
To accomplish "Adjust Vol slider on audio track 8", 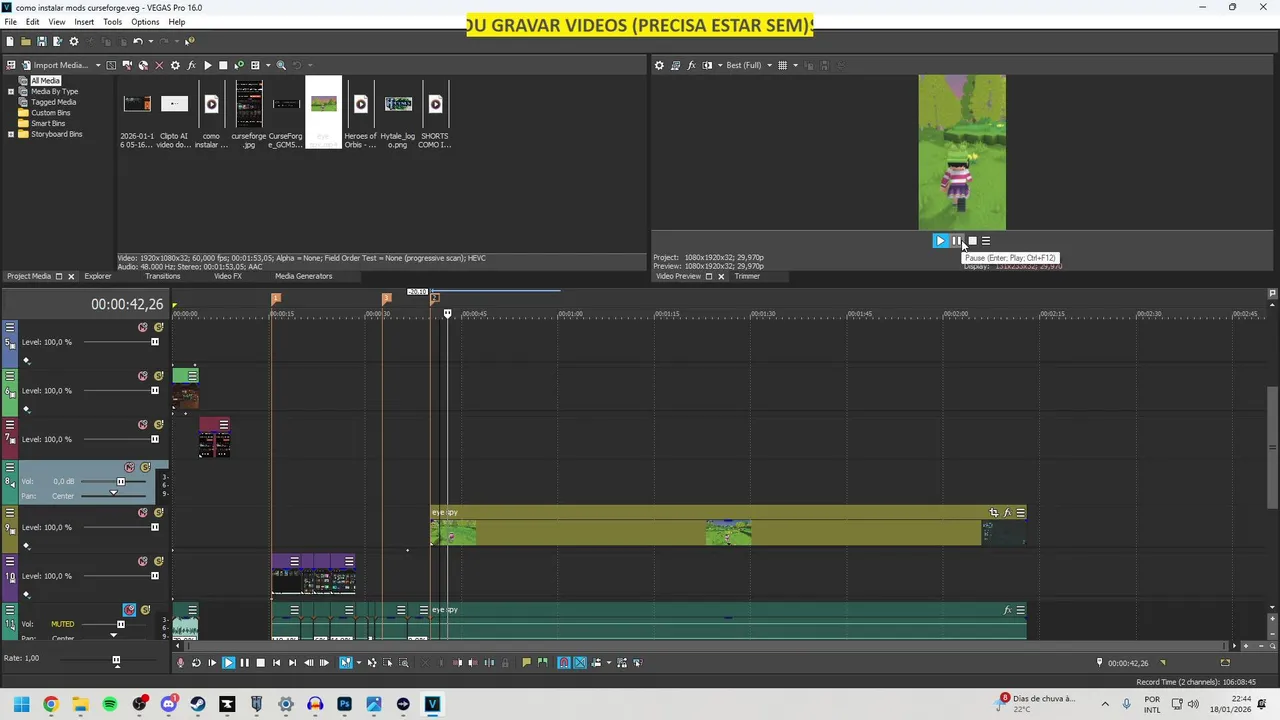I will click(x=121, y=481).
